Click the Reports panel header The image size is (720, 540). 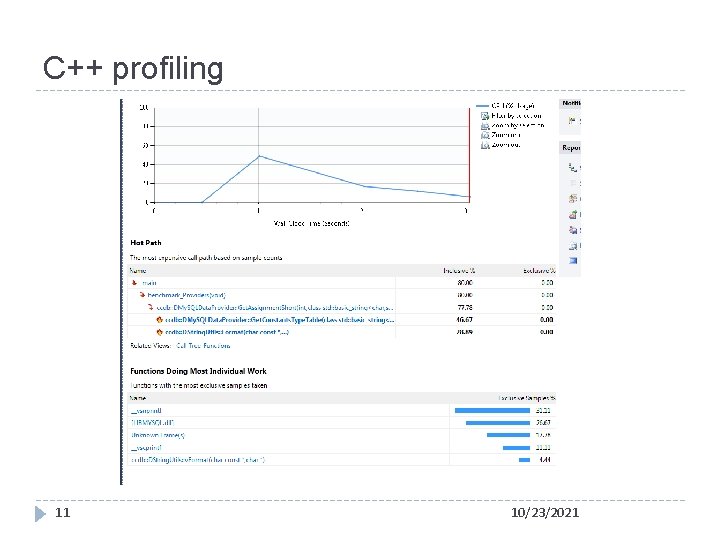pyautogui.click(x=570, y=148)
